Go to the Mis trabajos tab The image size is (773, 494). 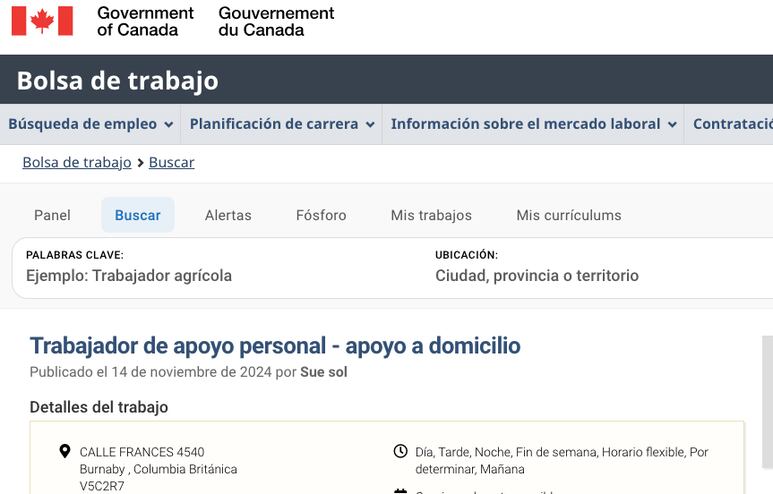tap(431, 215)
